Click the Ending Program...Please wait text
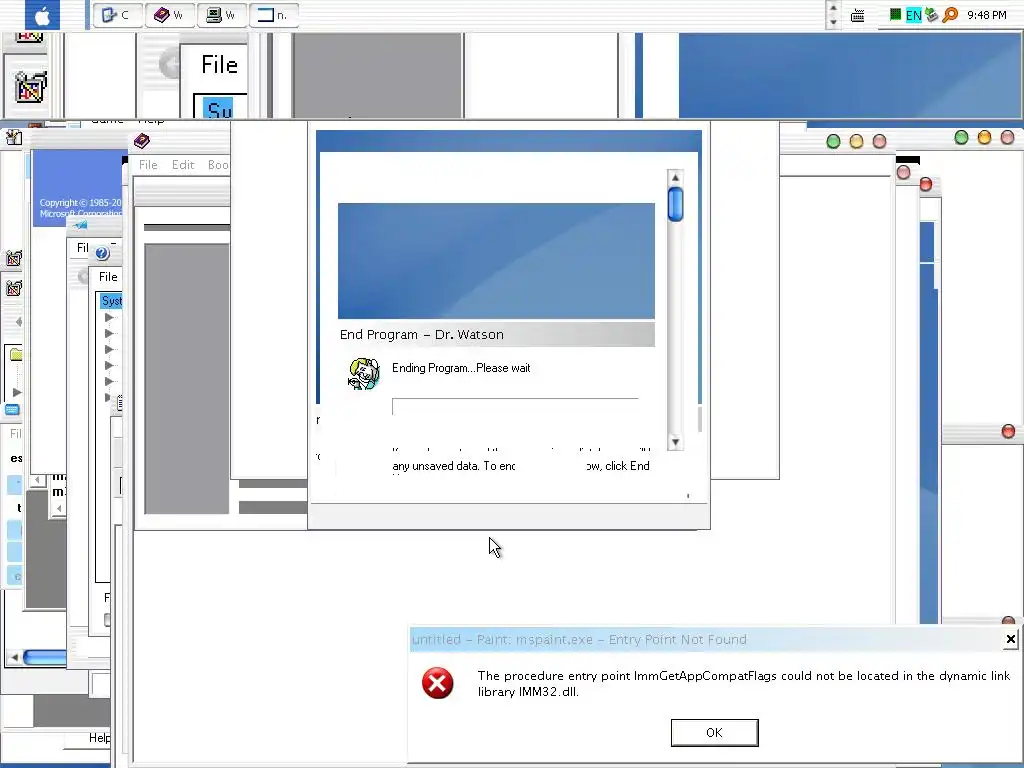 [461, 368]
